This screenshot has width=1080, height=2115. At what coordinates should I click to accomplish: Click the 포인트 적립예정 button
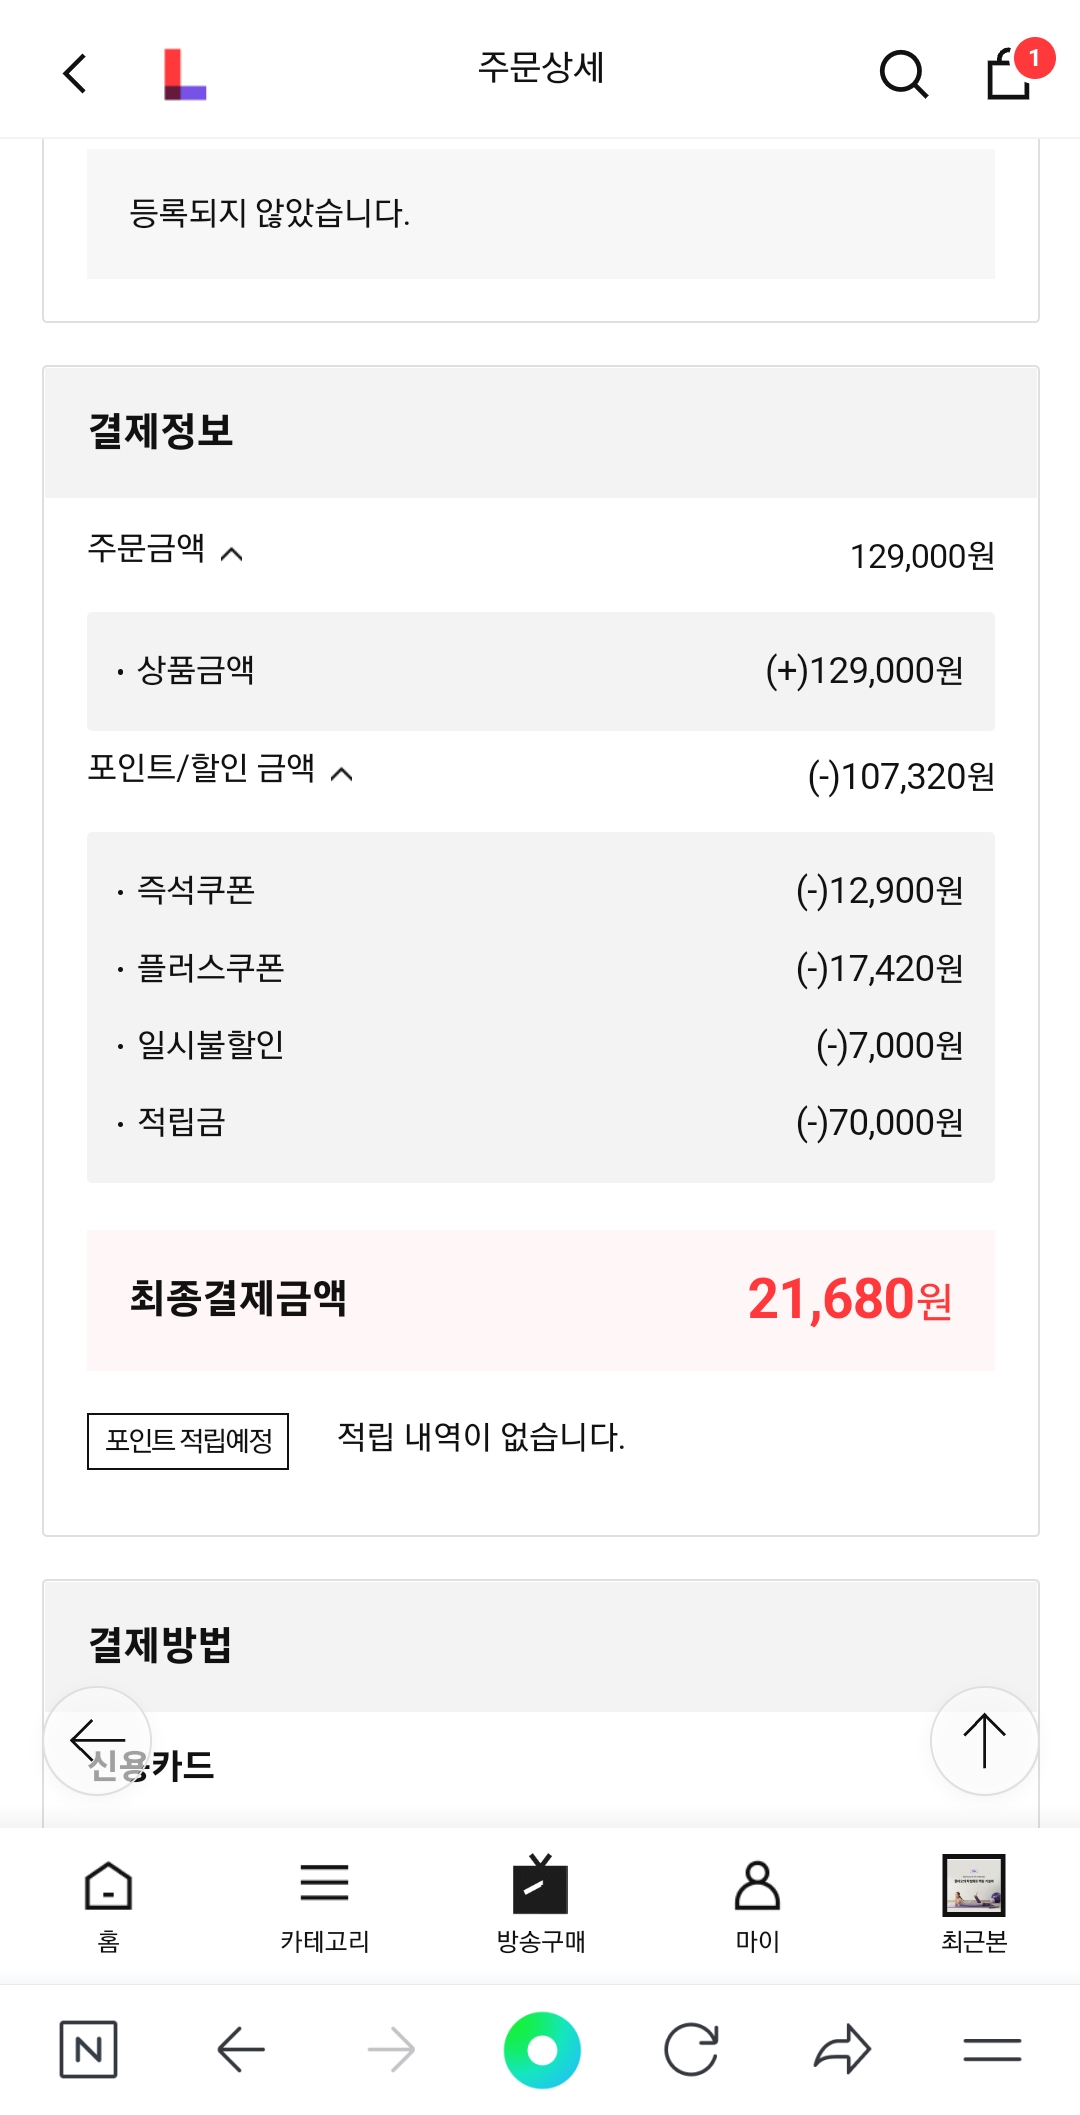(x=188, y=1441)
